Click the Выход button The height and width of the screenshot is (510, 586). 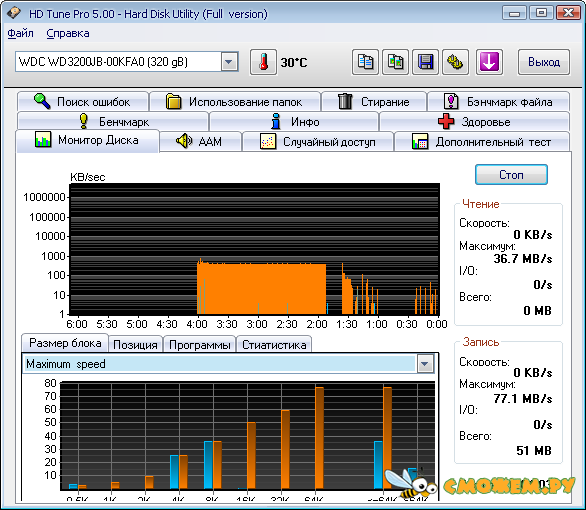pos(544,62)
